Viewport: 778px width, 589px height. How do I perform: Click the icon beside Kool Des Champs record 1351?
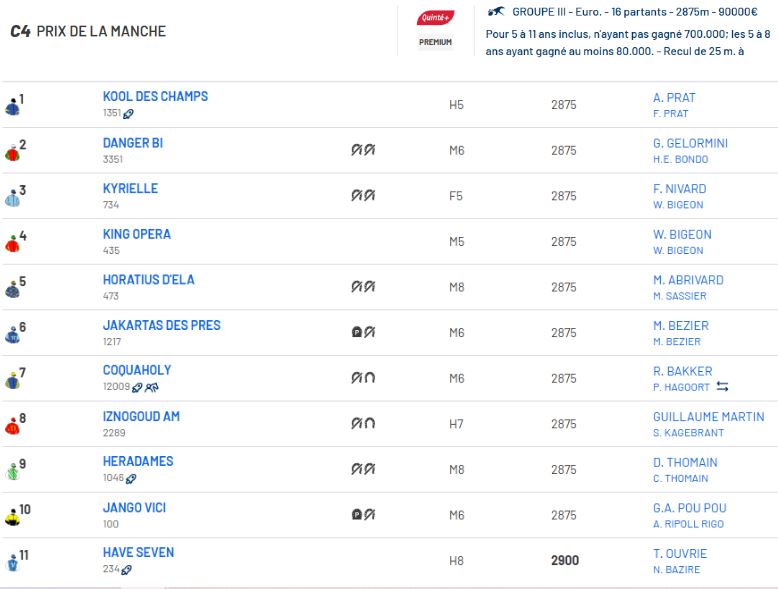point(128,114)
